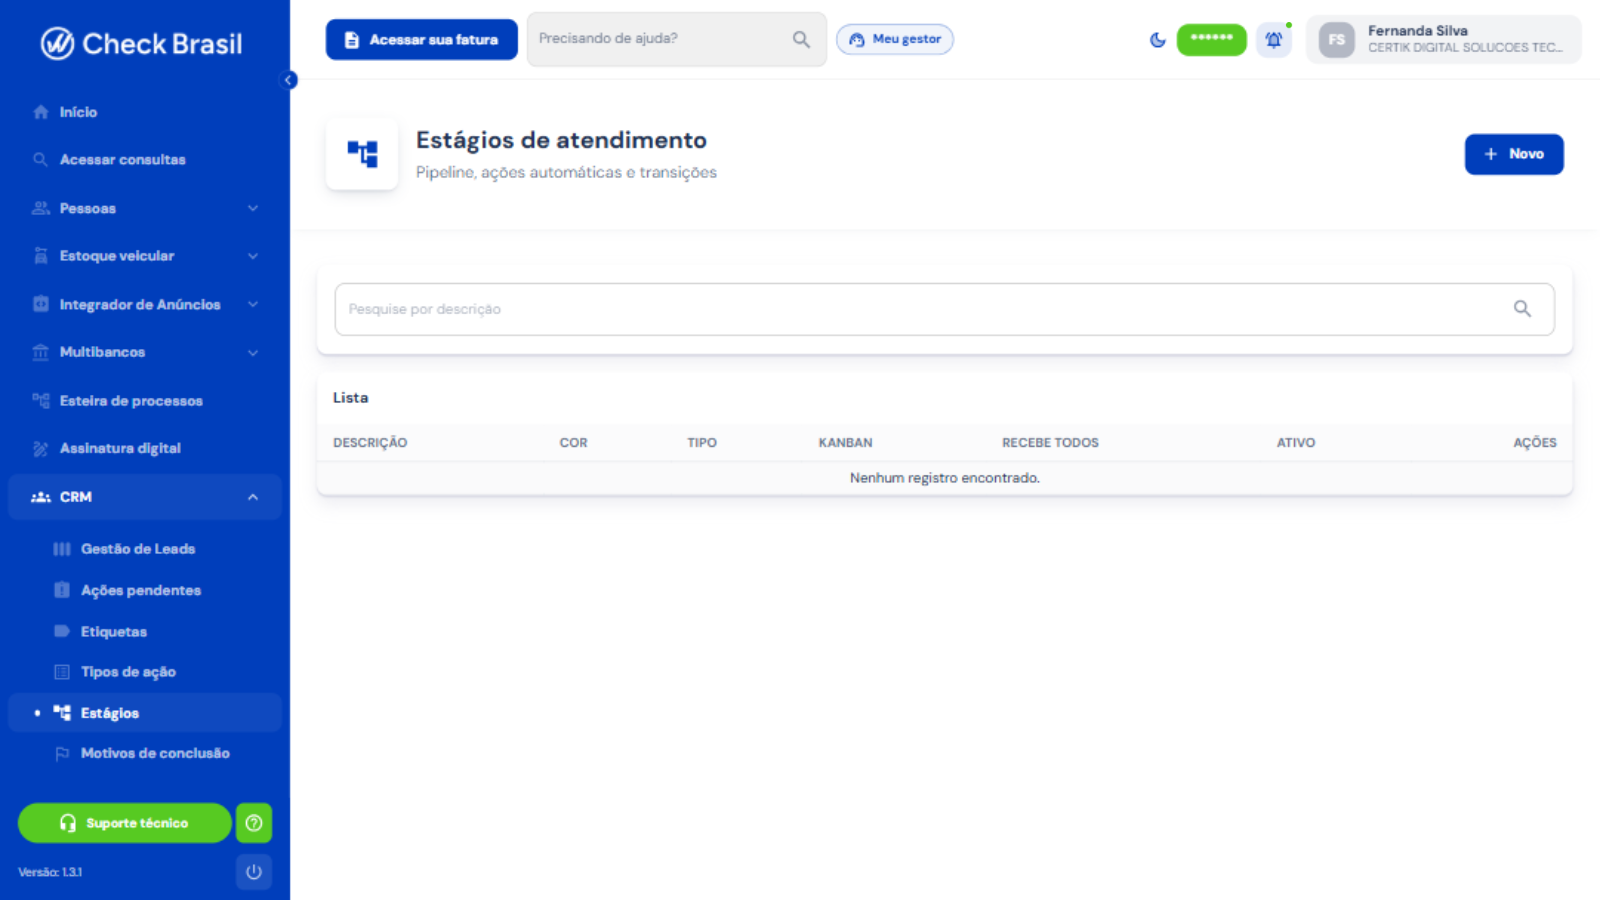Click the TIPO column header

tap(702, 442)
